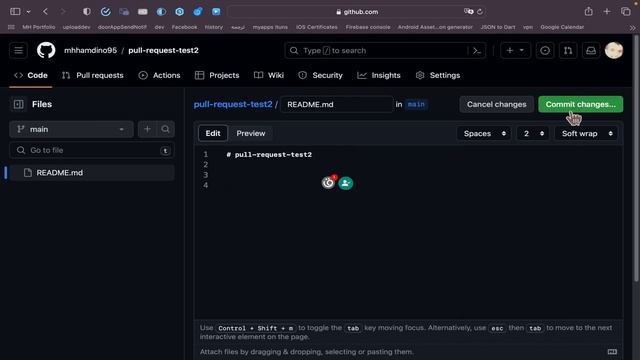
Task: Select README.md in the file tree
Action: pyautogui.click(x=92, y=173)
